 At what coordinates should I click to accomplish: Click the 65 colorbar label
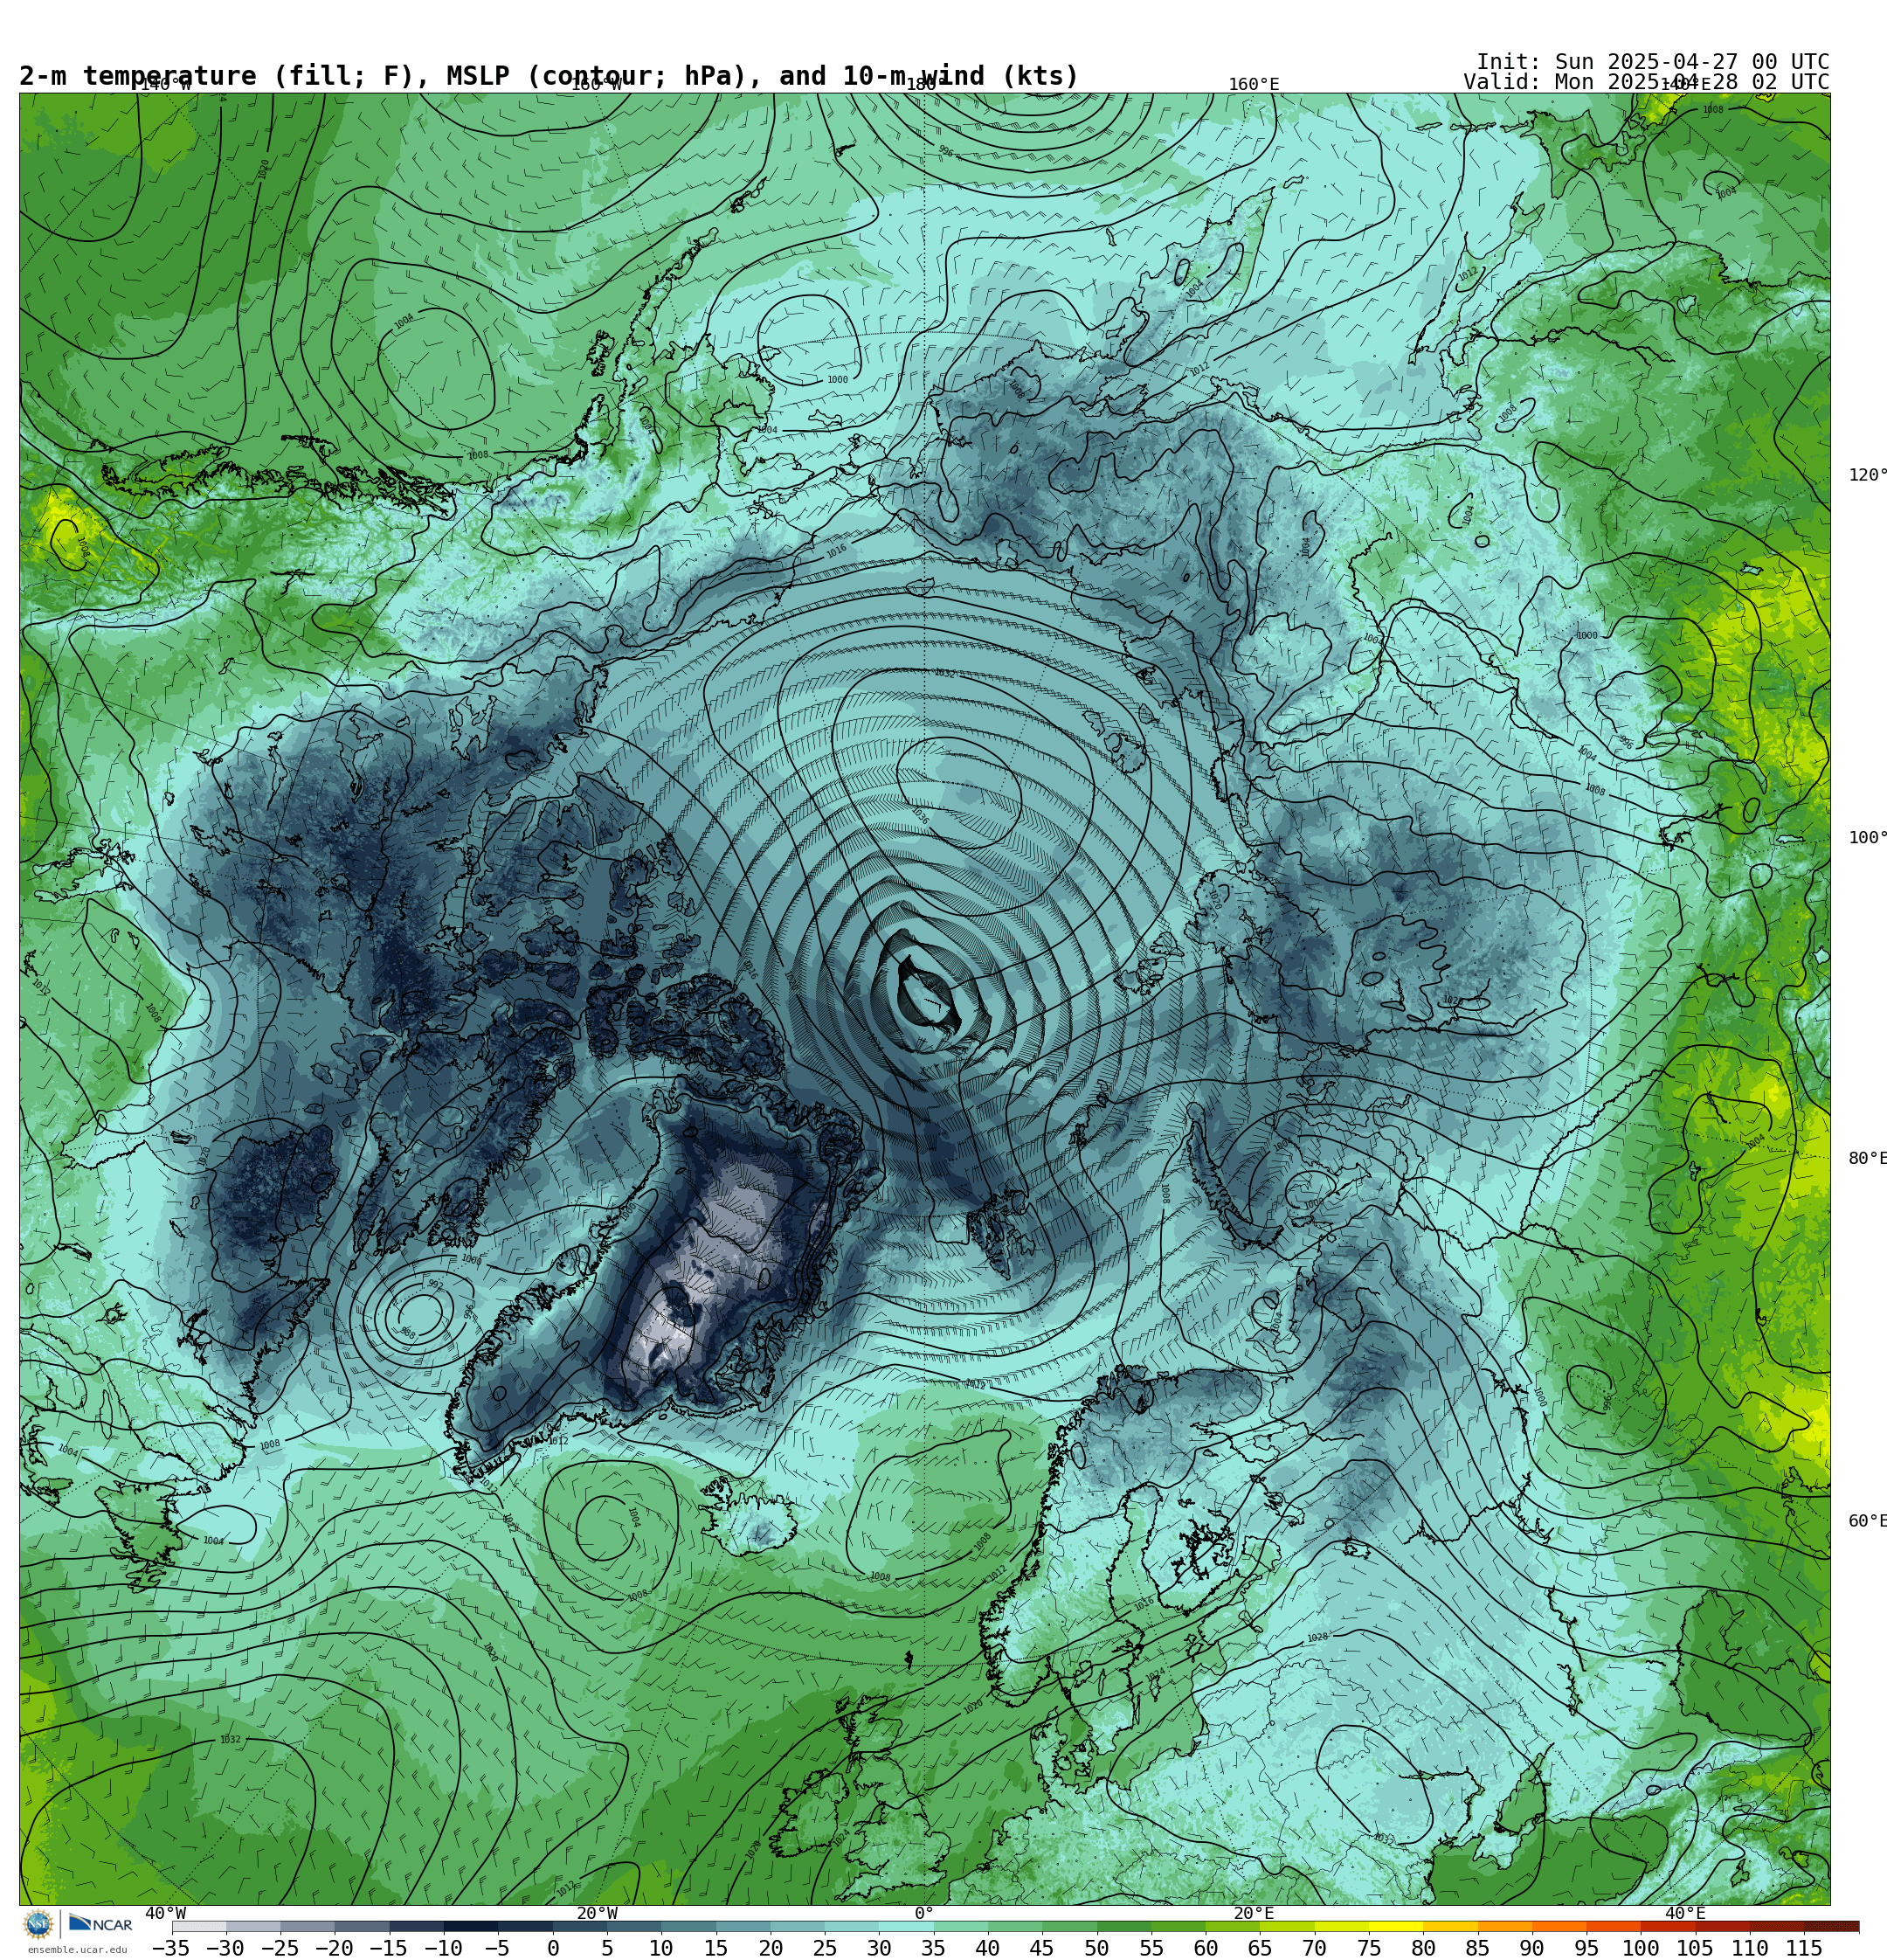pos(1260,1948)
